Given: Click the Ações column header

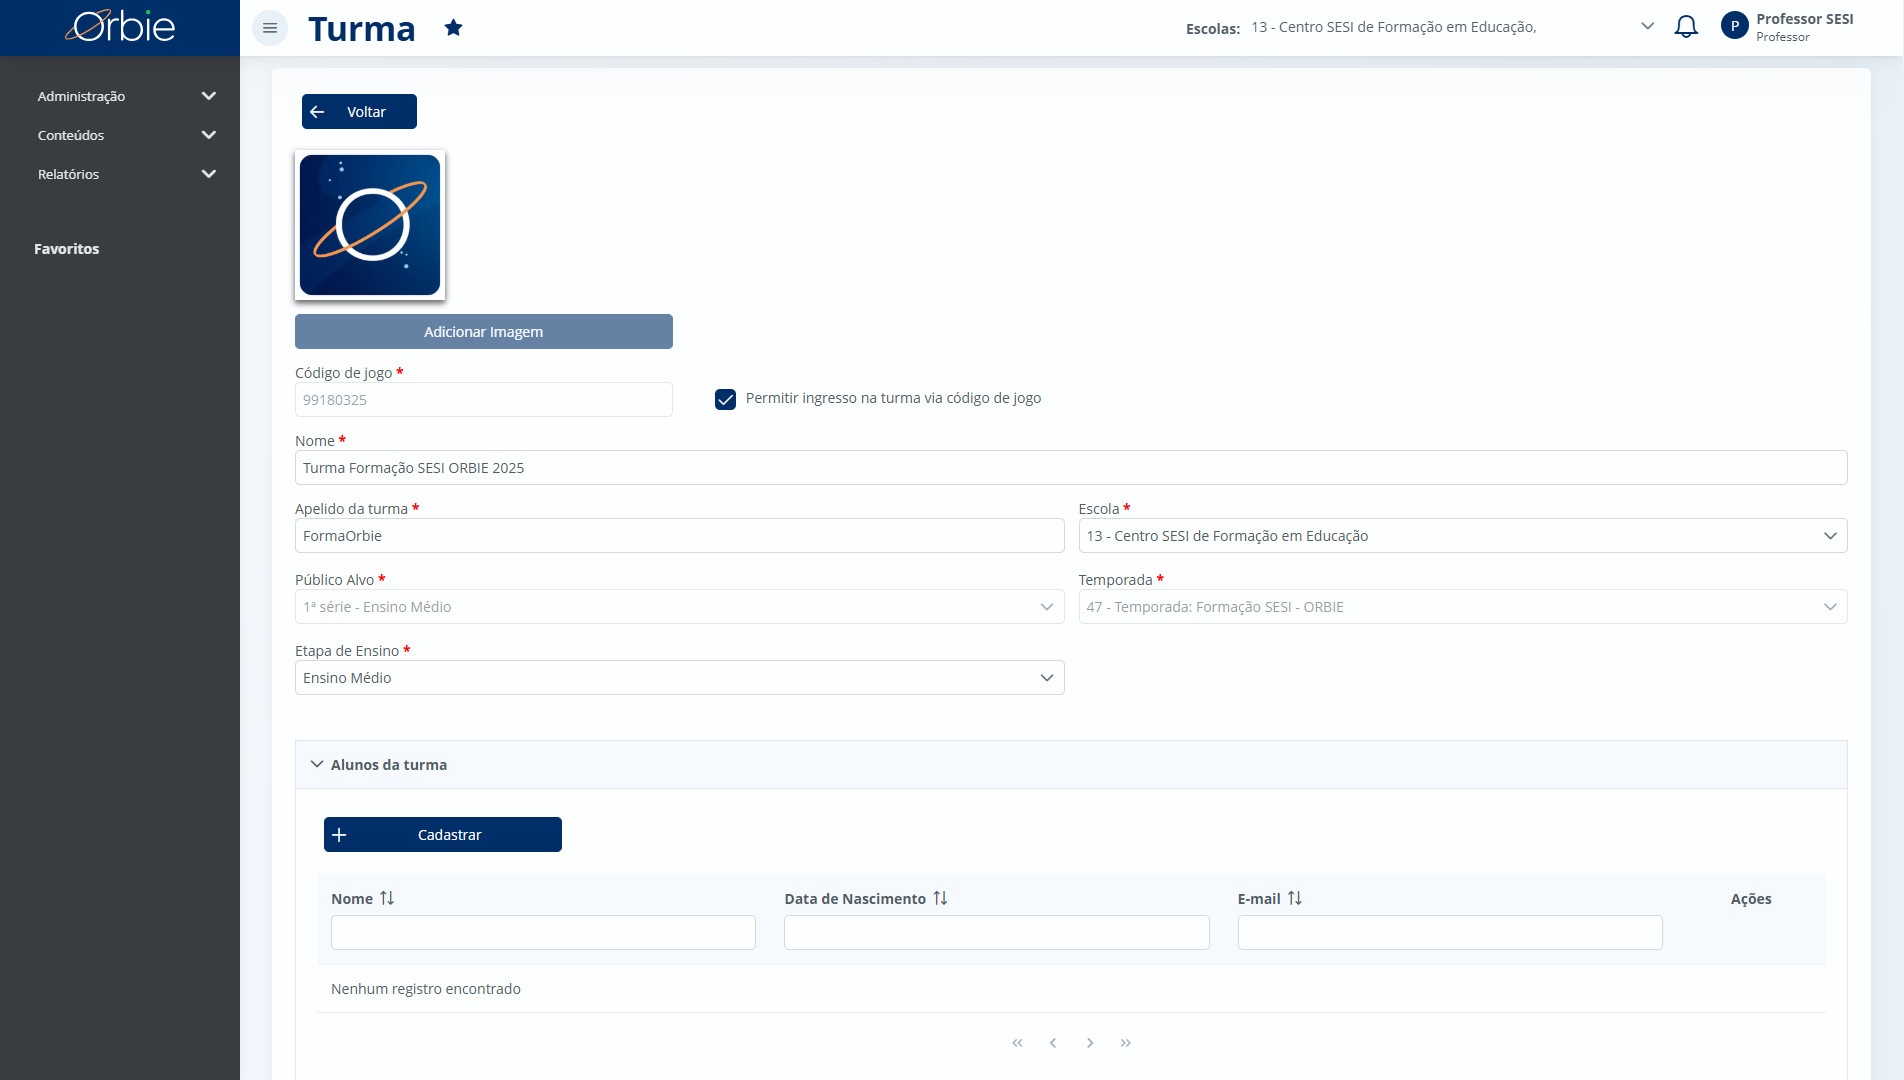Looking at the screenshot, I should pyautogui.click(x=1751, y=899).
